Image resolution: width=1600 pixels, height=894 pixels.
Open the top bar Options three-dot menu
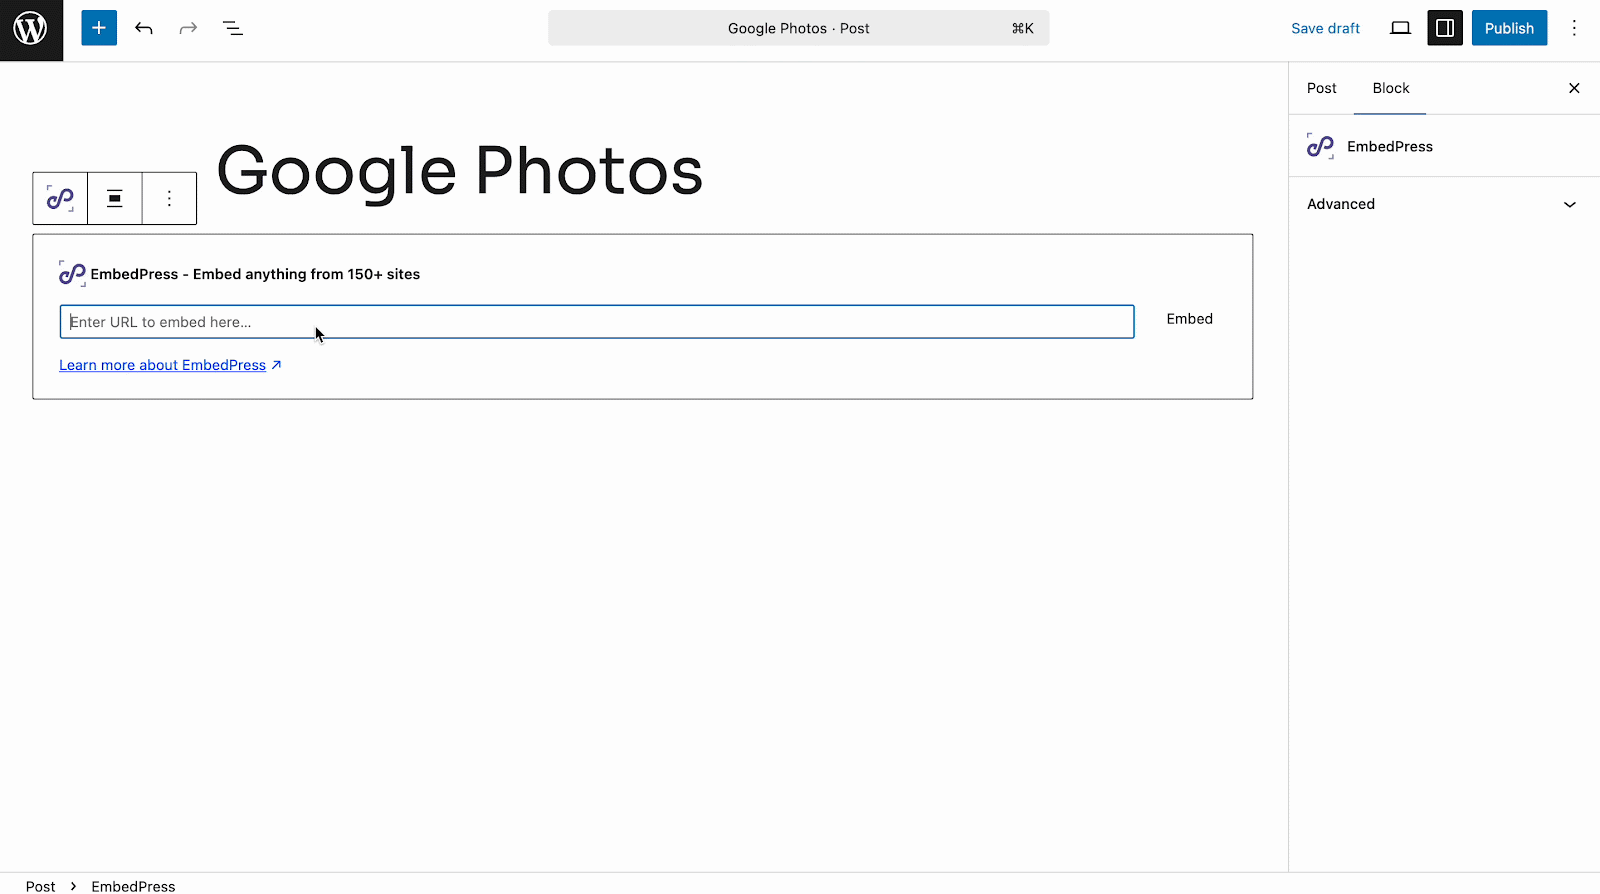1574,28
